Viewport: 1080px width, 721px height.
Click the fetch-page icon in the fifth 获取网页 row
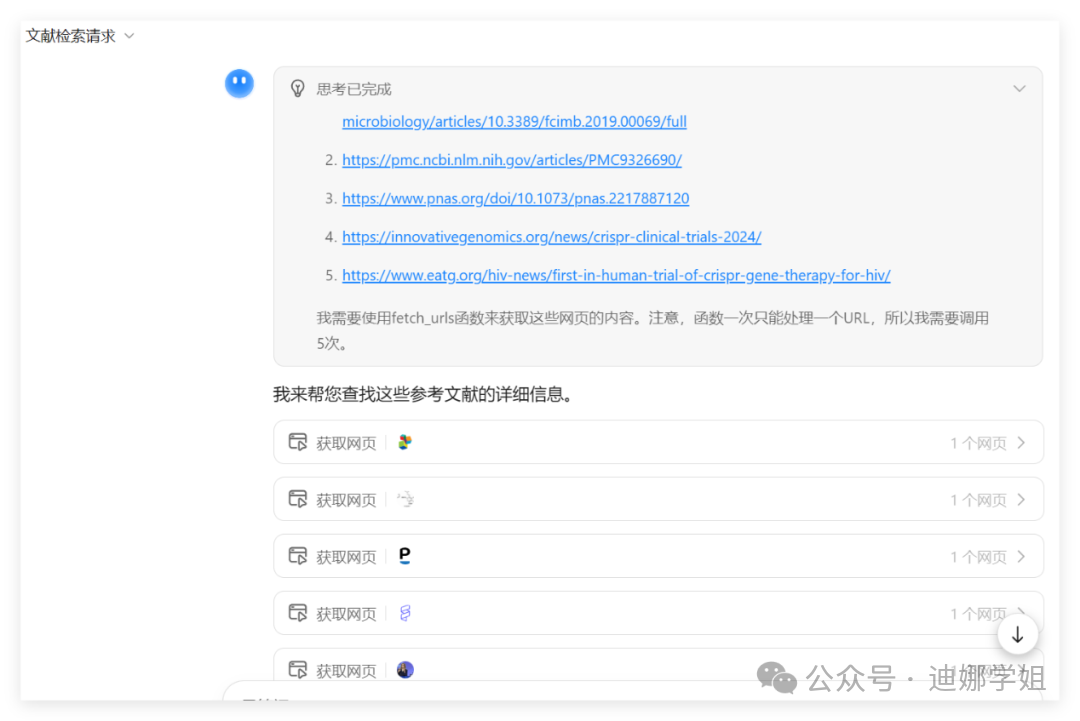coord(298,669)
